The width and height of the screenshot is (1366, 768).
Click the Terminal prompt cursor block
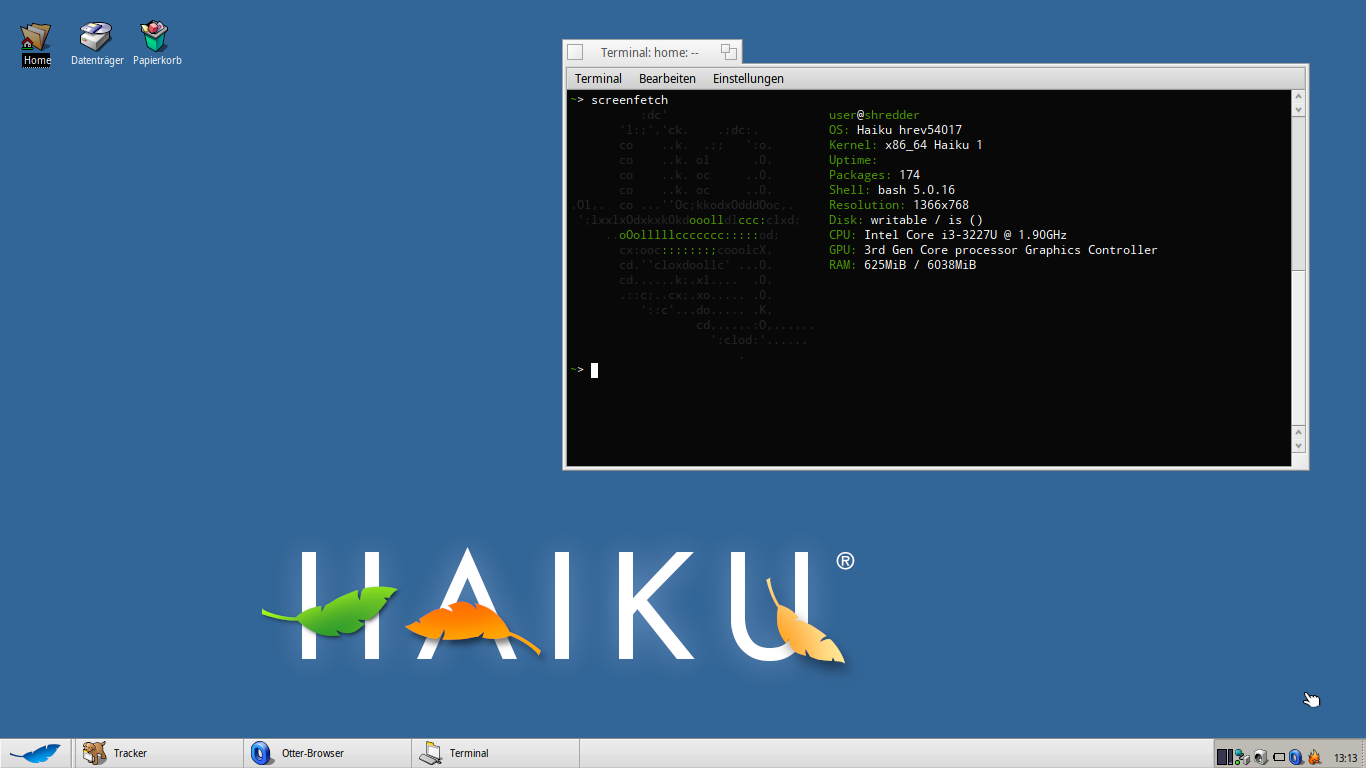594,370
